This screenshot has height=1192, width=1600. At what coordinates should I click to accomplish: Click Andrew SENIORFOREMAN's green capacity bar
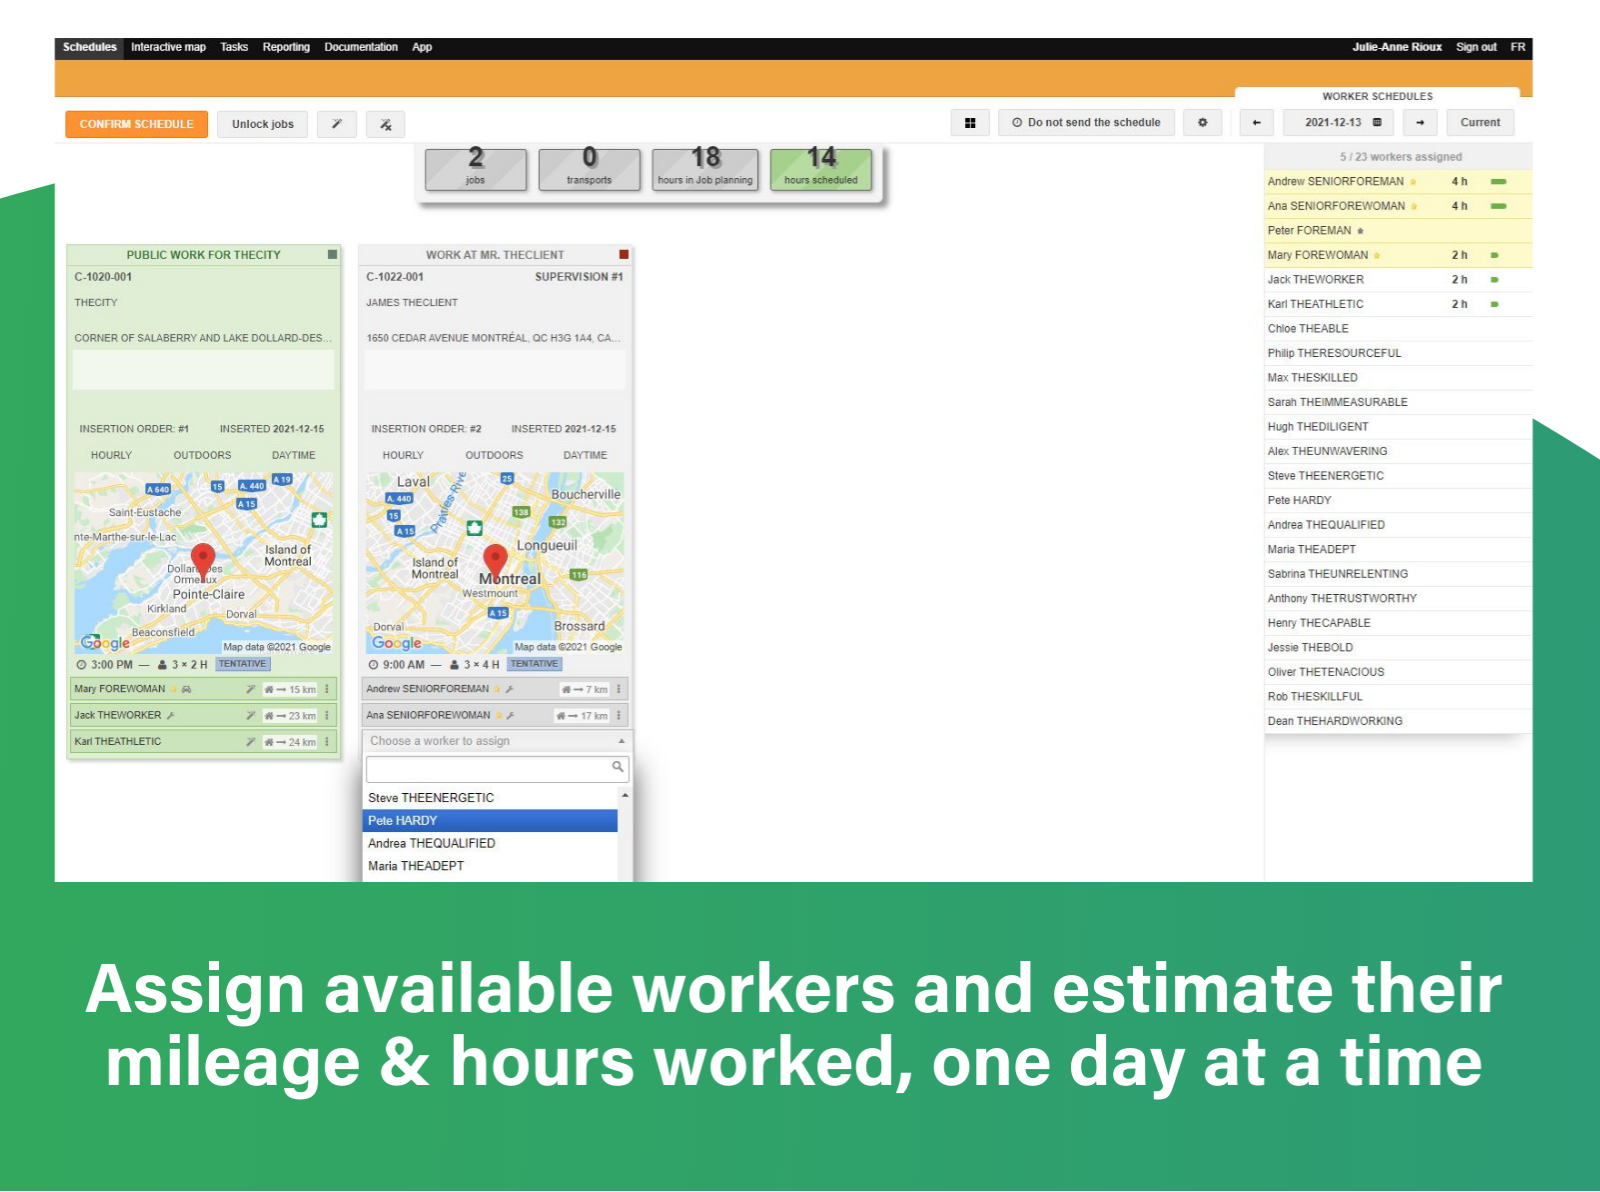coord(1498,181)
